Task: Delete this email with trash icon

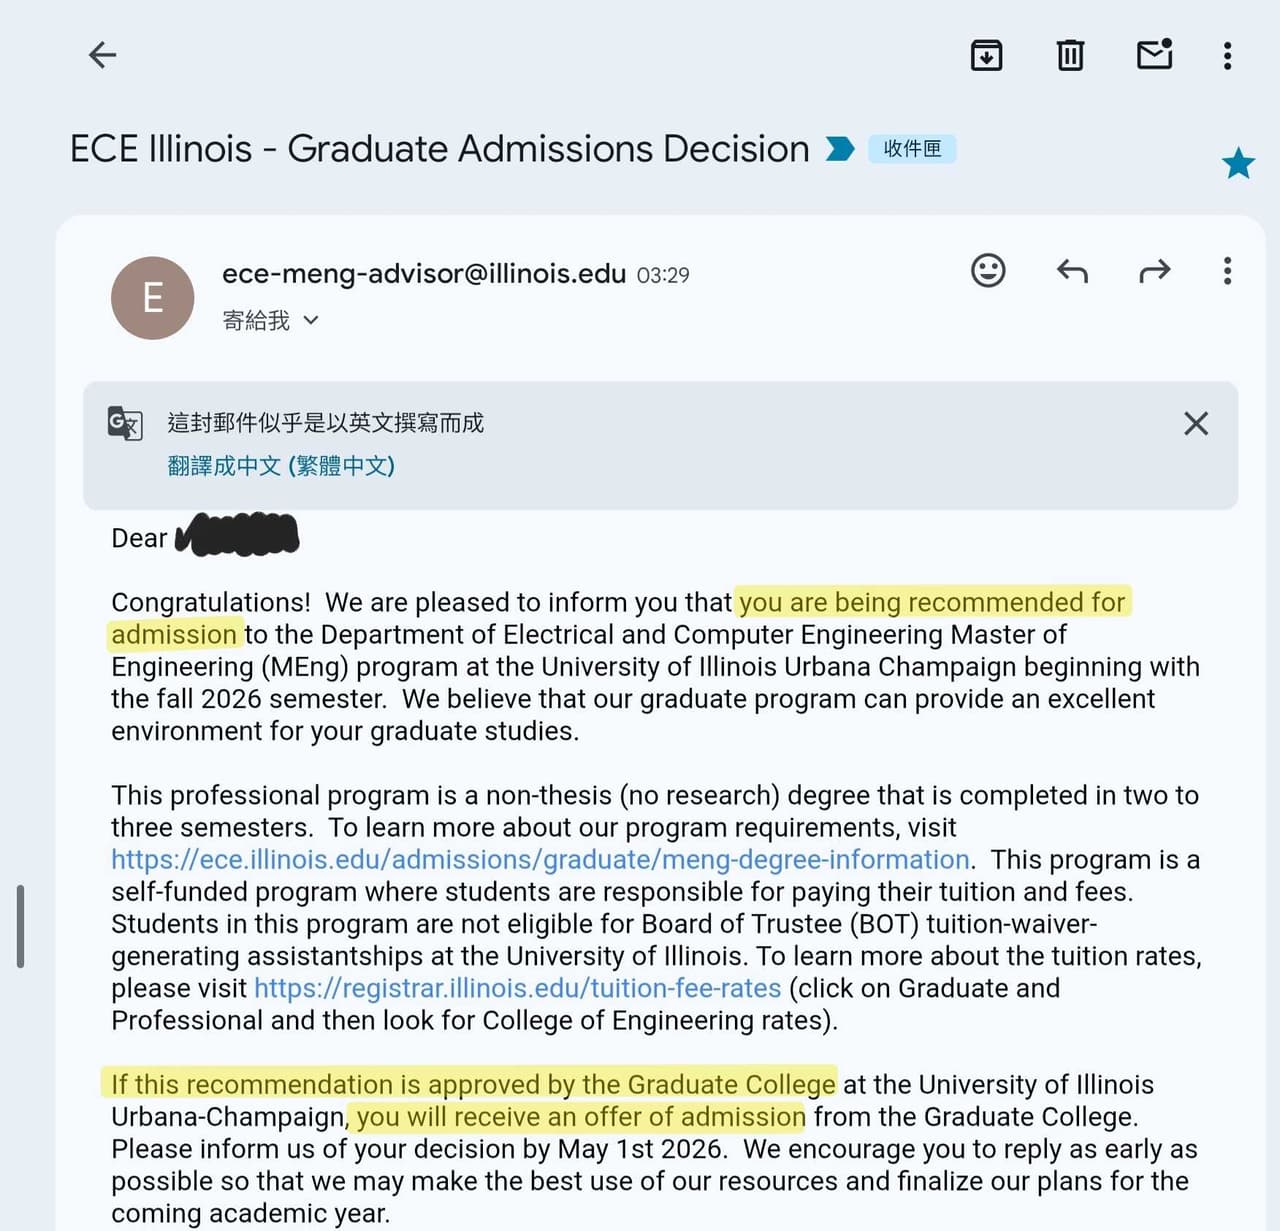Action: [1070, 55]
